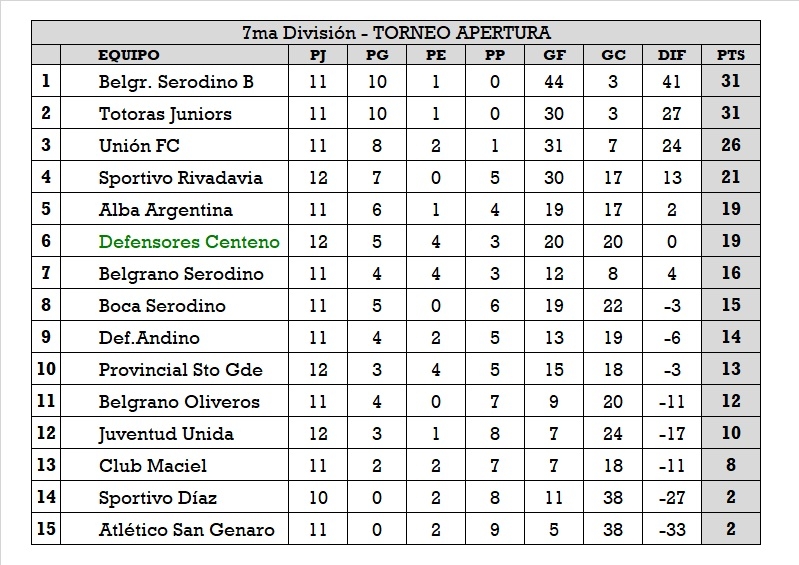The height and width of the screenshot is (565, 799).
Task: Click Sportivo Díaz goal difference -27
Action: 672,497
